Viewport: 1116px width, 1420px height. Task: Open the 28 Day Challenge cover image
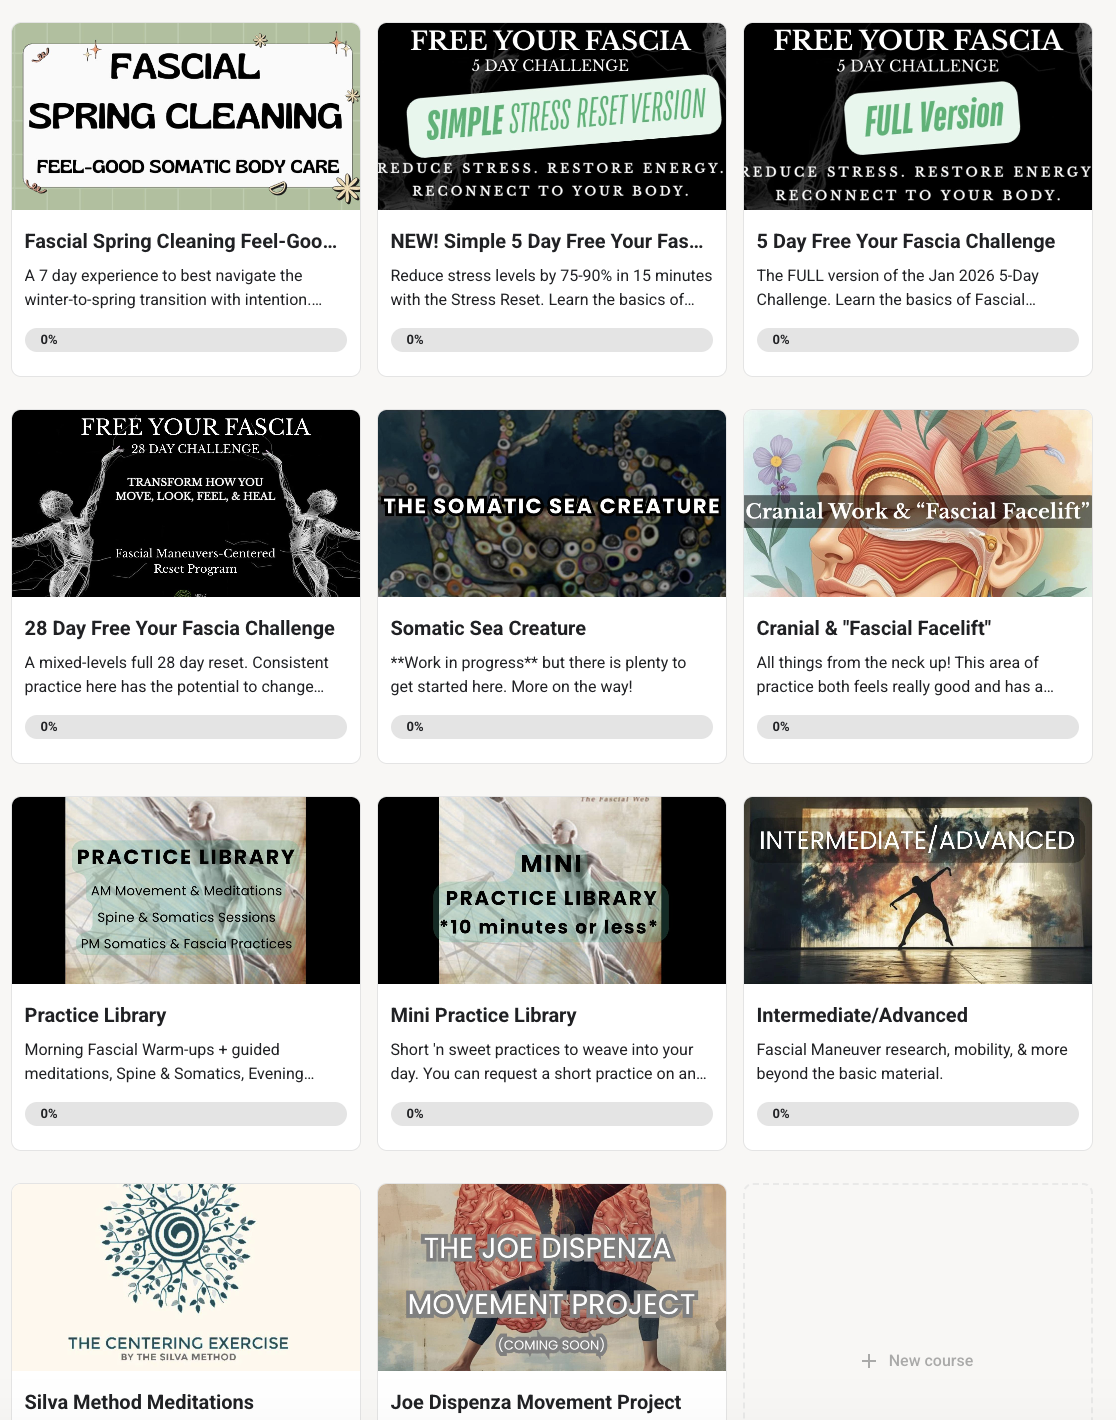[x=186, y=504]
